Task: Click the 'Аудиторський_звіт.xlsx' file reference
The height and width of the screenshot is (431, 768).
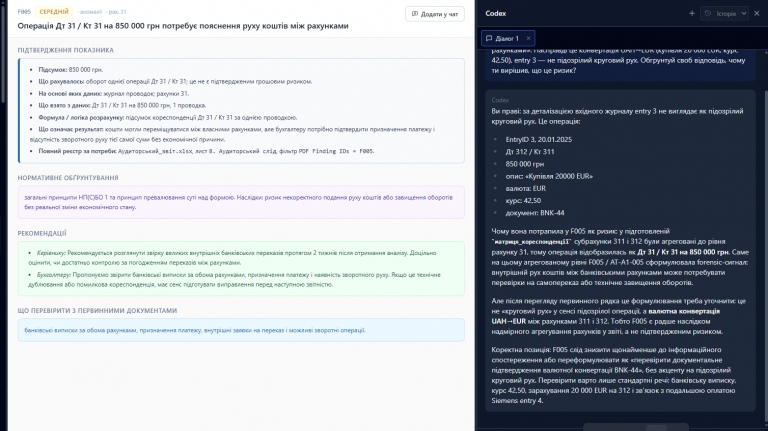Action: pyautogui.click(x=155, y=151)
